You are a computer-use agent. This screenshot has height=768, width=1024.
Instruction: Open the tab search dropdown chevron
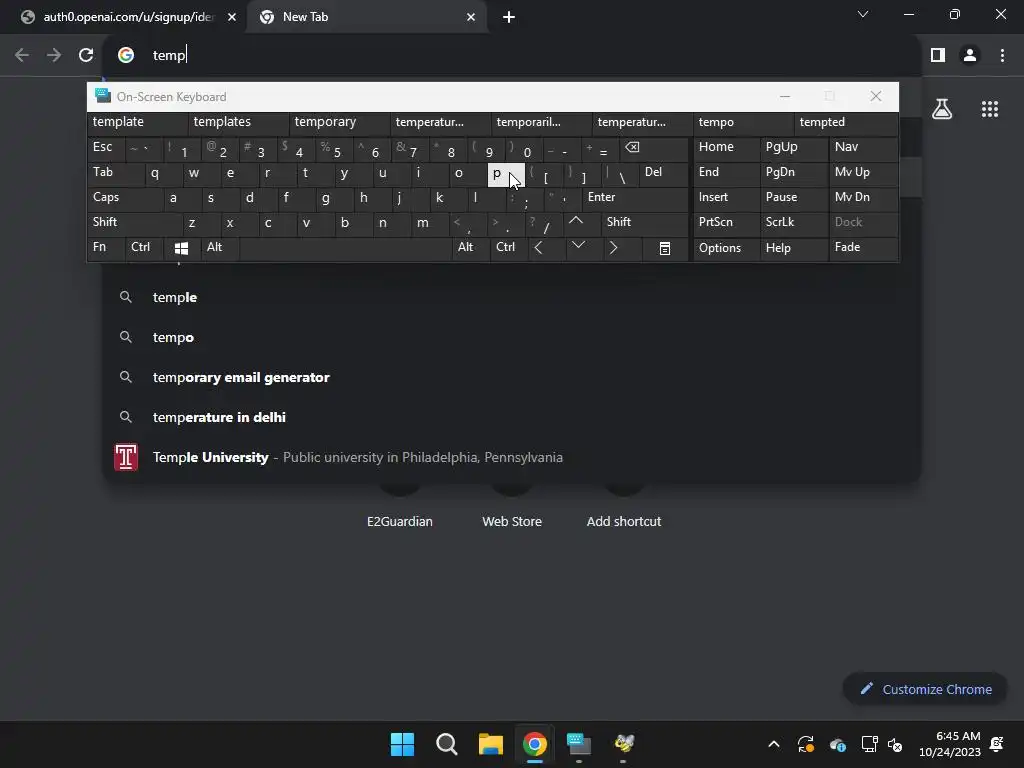click(x=863, y=14)
